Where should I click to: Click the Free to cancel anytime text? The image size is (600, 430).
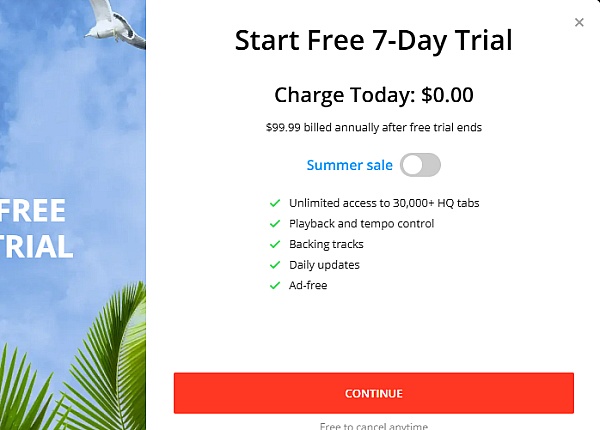tap(373, 426)
